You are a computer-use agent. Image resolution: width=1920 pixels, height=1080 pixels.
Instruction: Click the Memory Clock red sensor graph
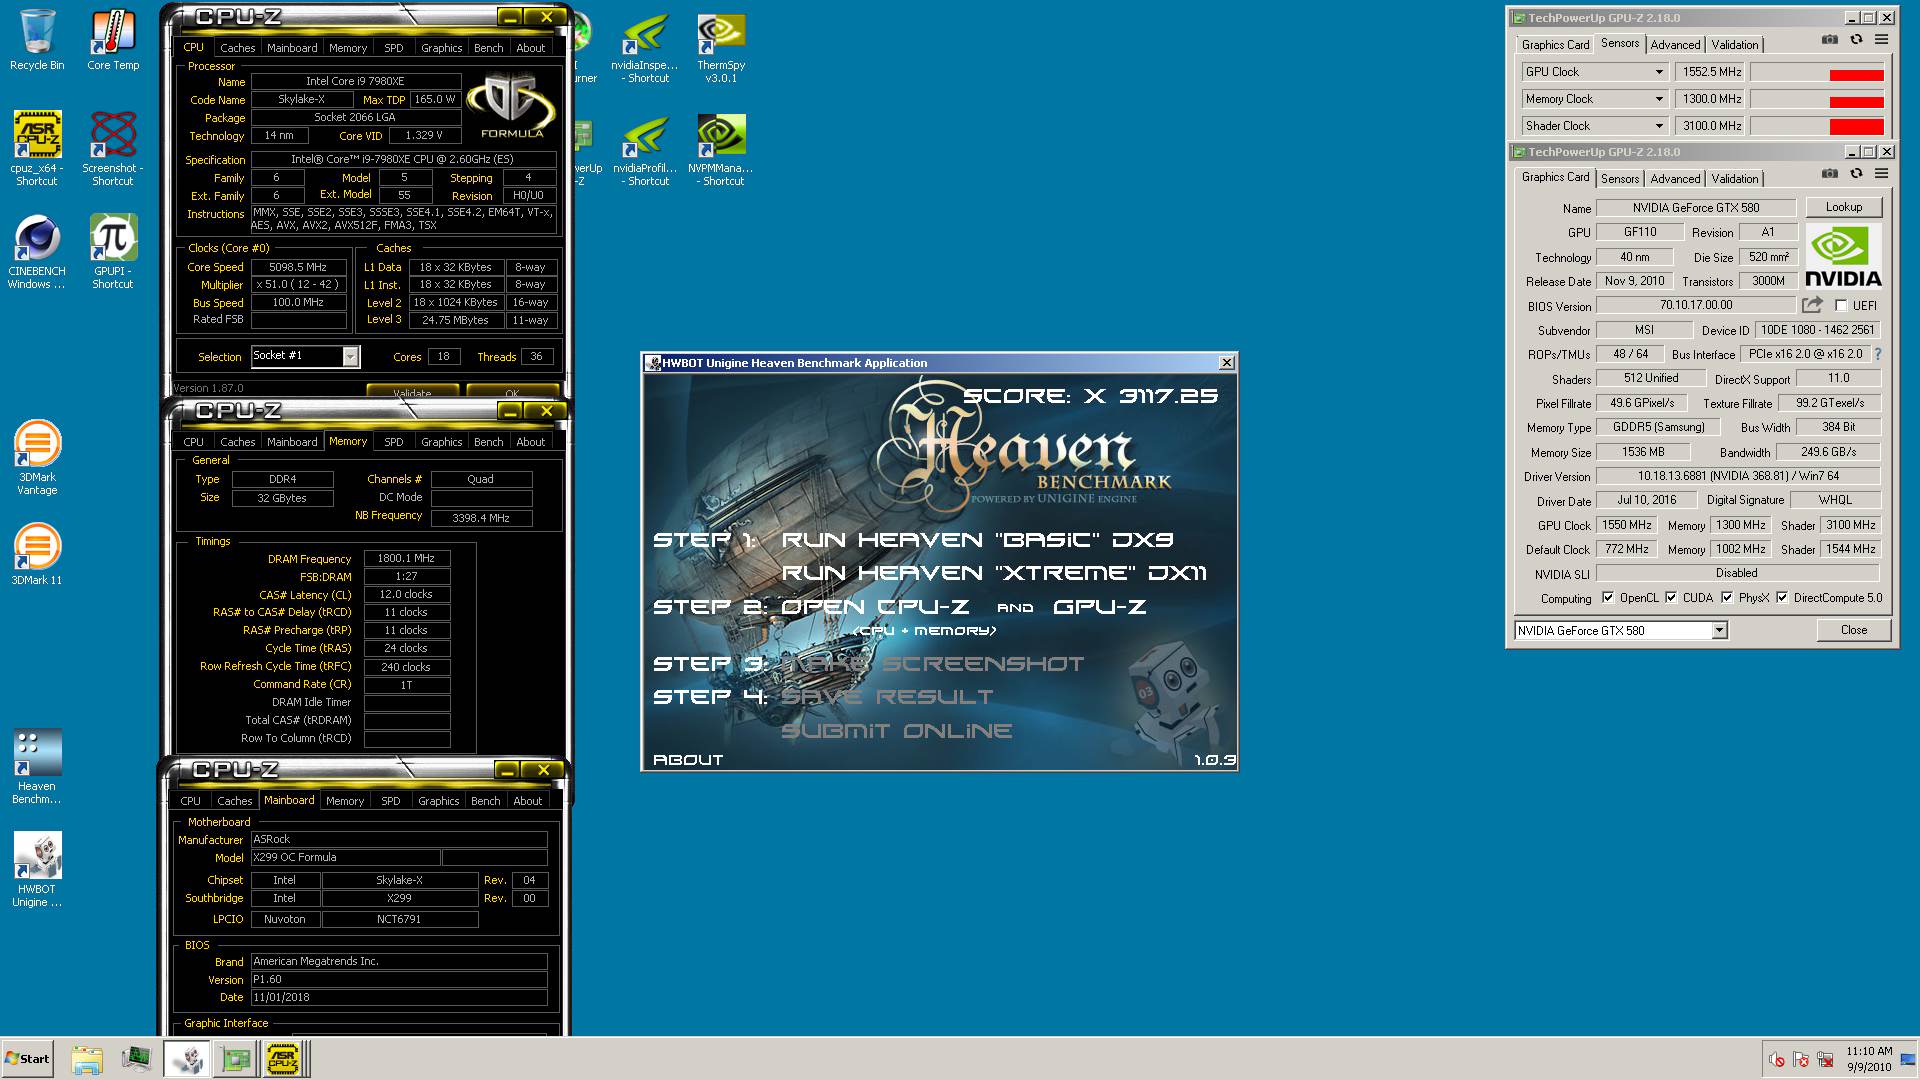[1817, 99]
